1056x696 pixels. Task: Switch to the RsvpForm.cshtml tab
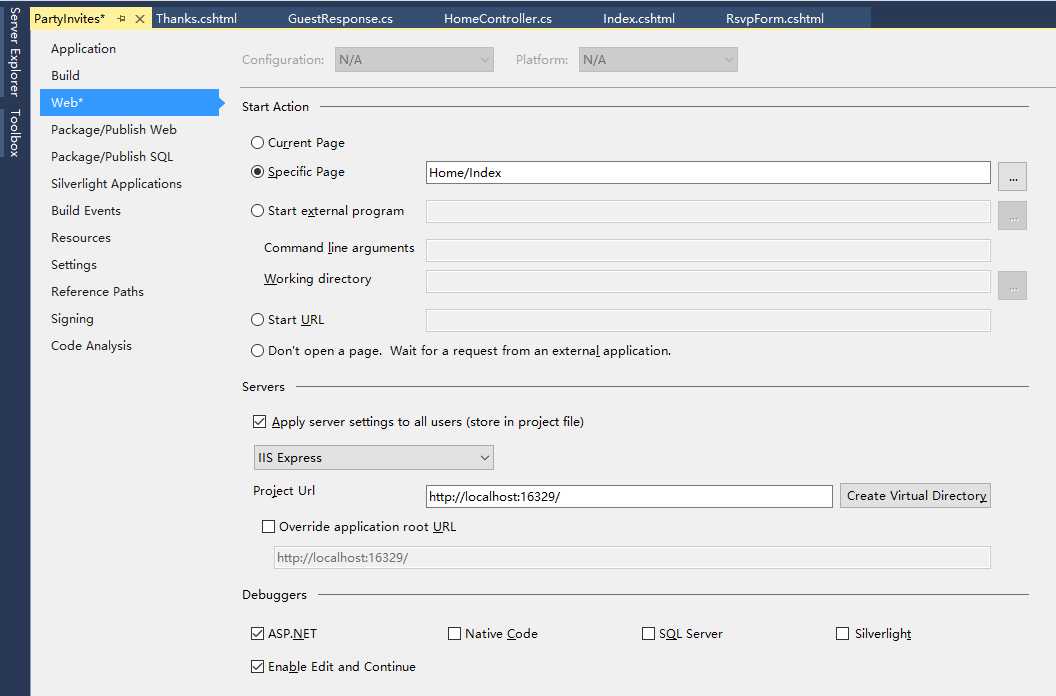click(x=774, y=19)
